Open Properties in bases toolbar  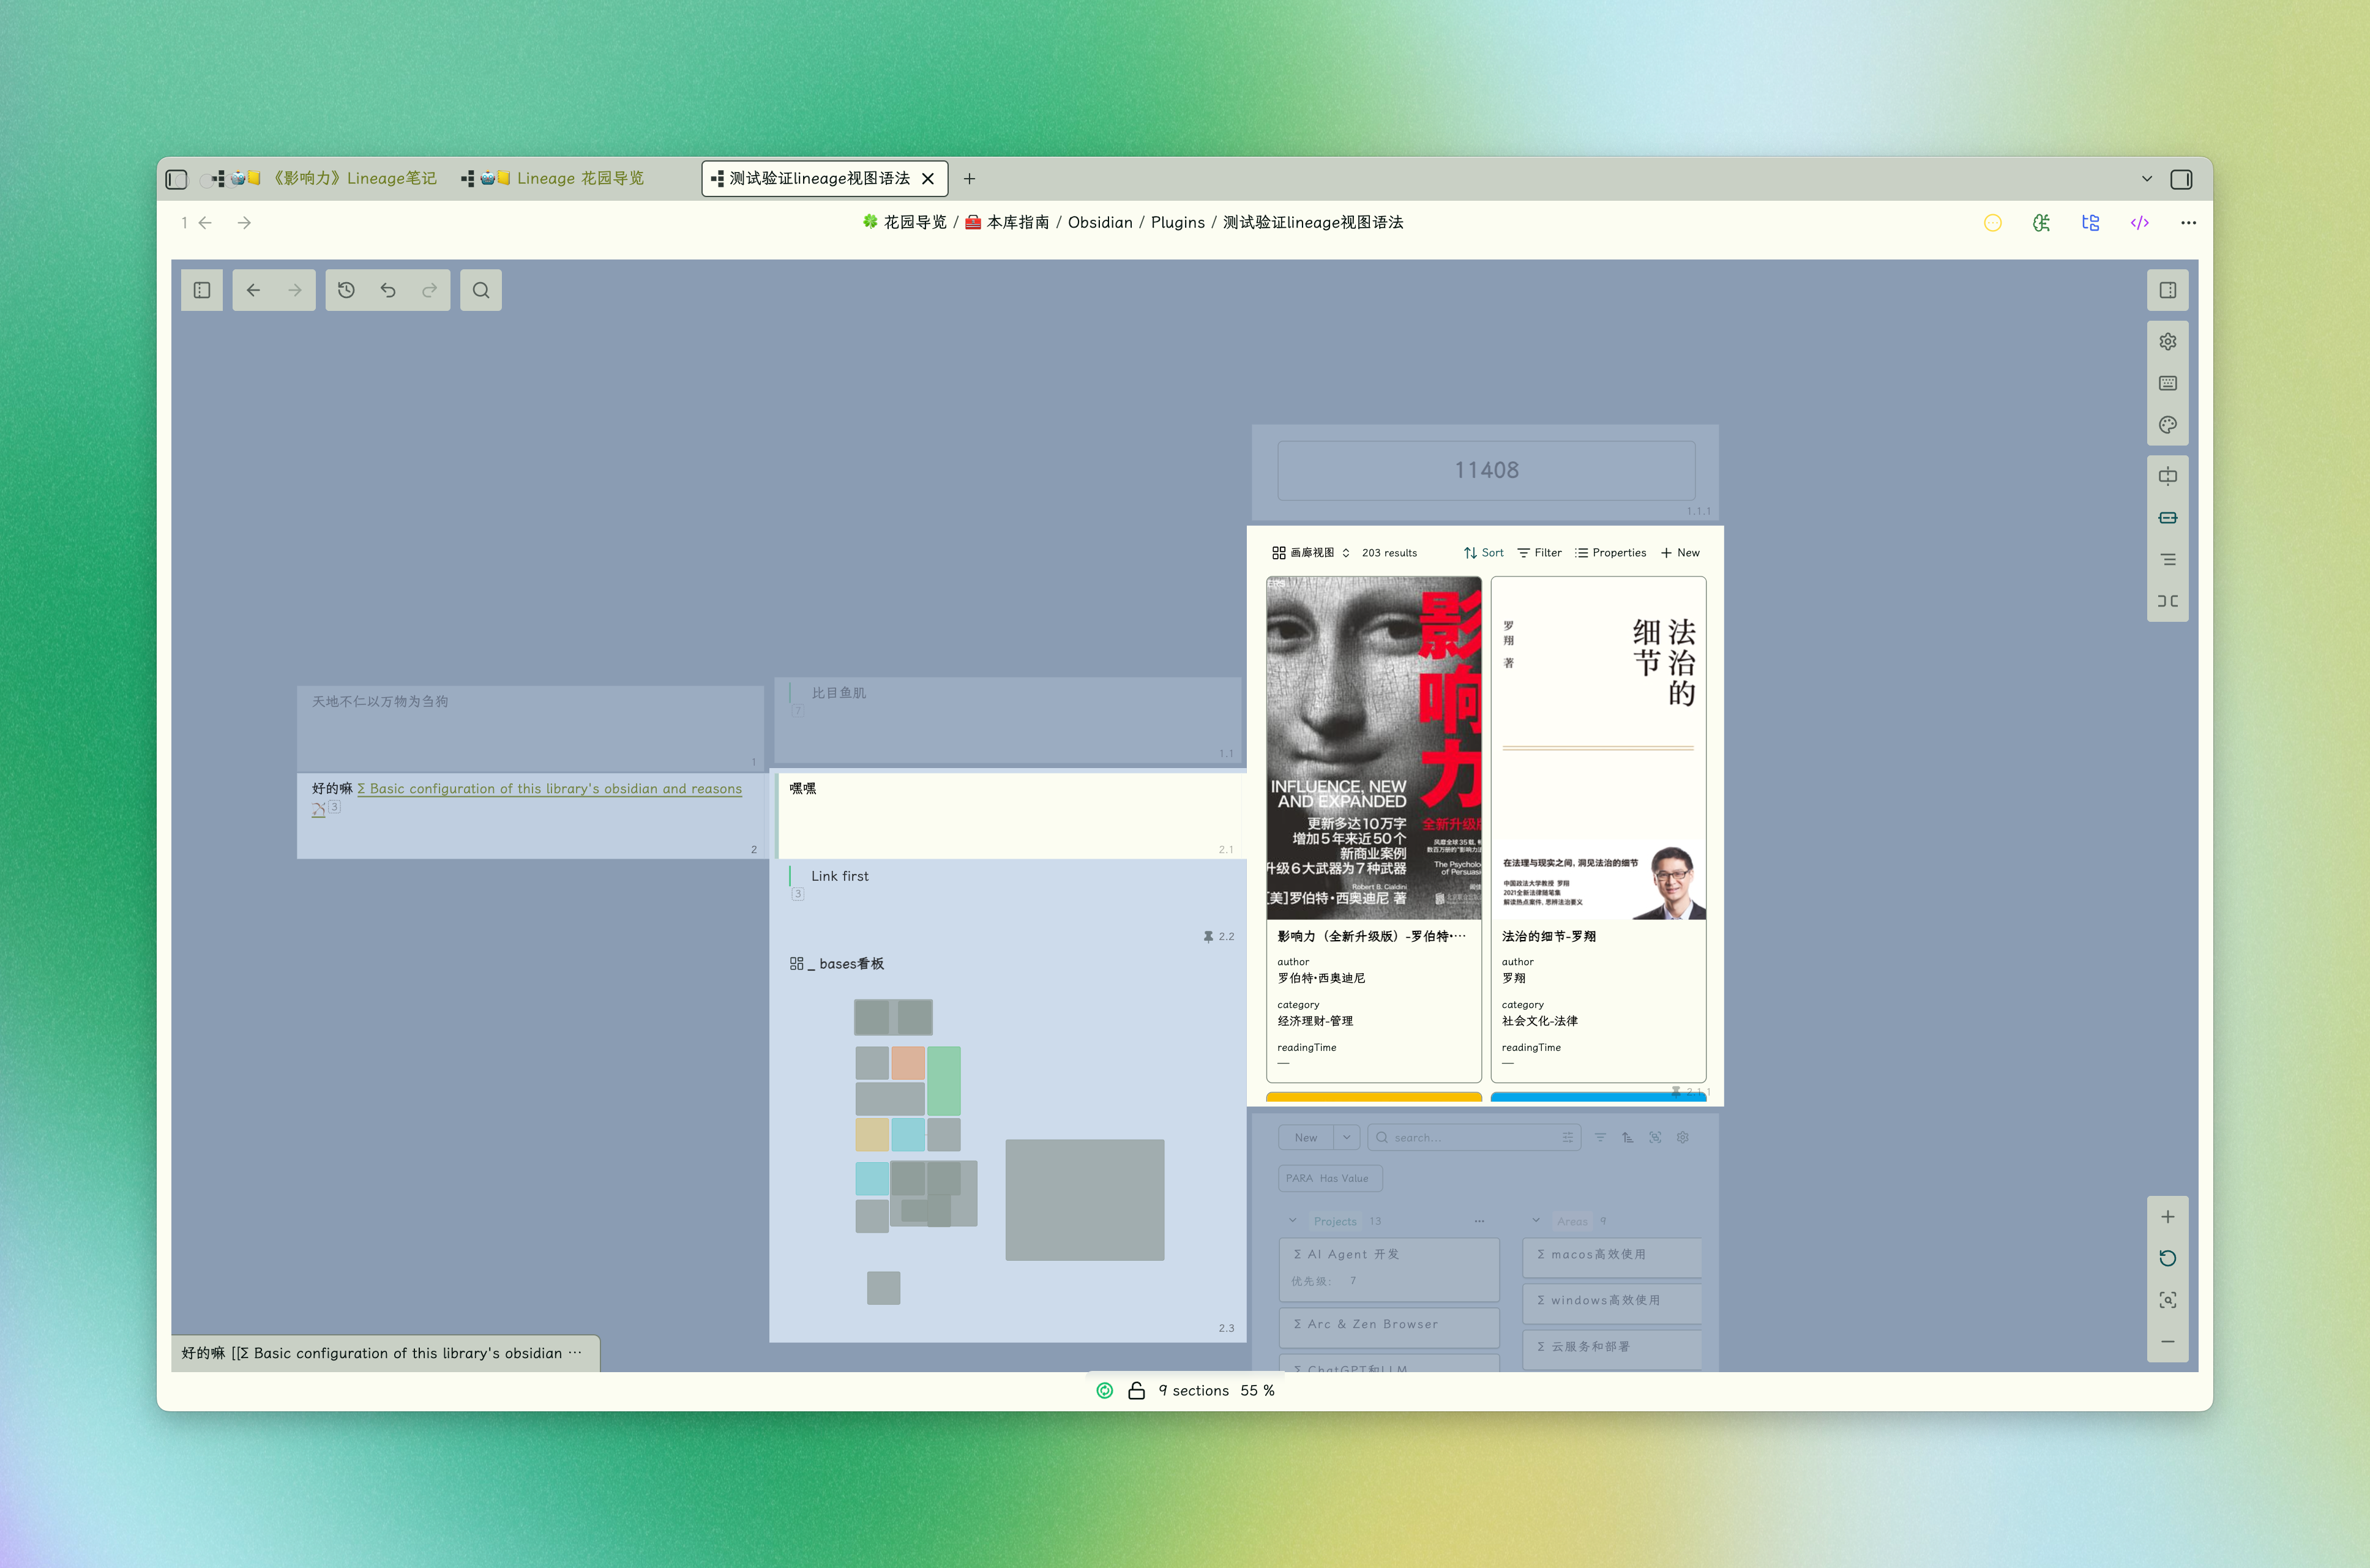point(1610,553)
